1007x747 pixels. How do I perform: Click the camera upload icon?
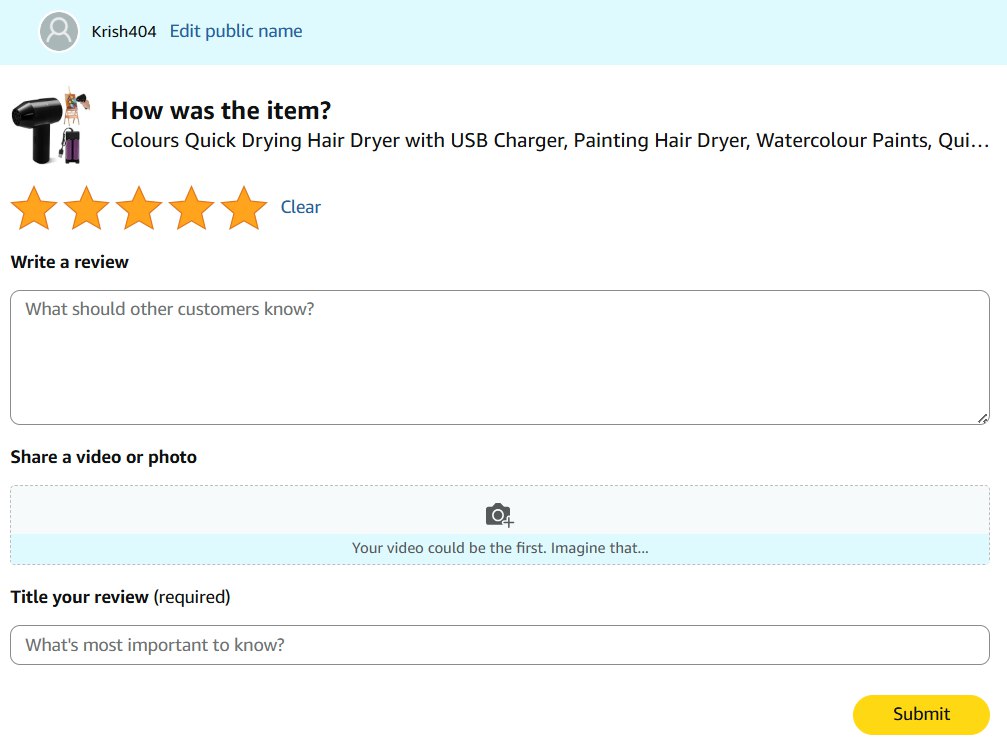tap(499, 515)
